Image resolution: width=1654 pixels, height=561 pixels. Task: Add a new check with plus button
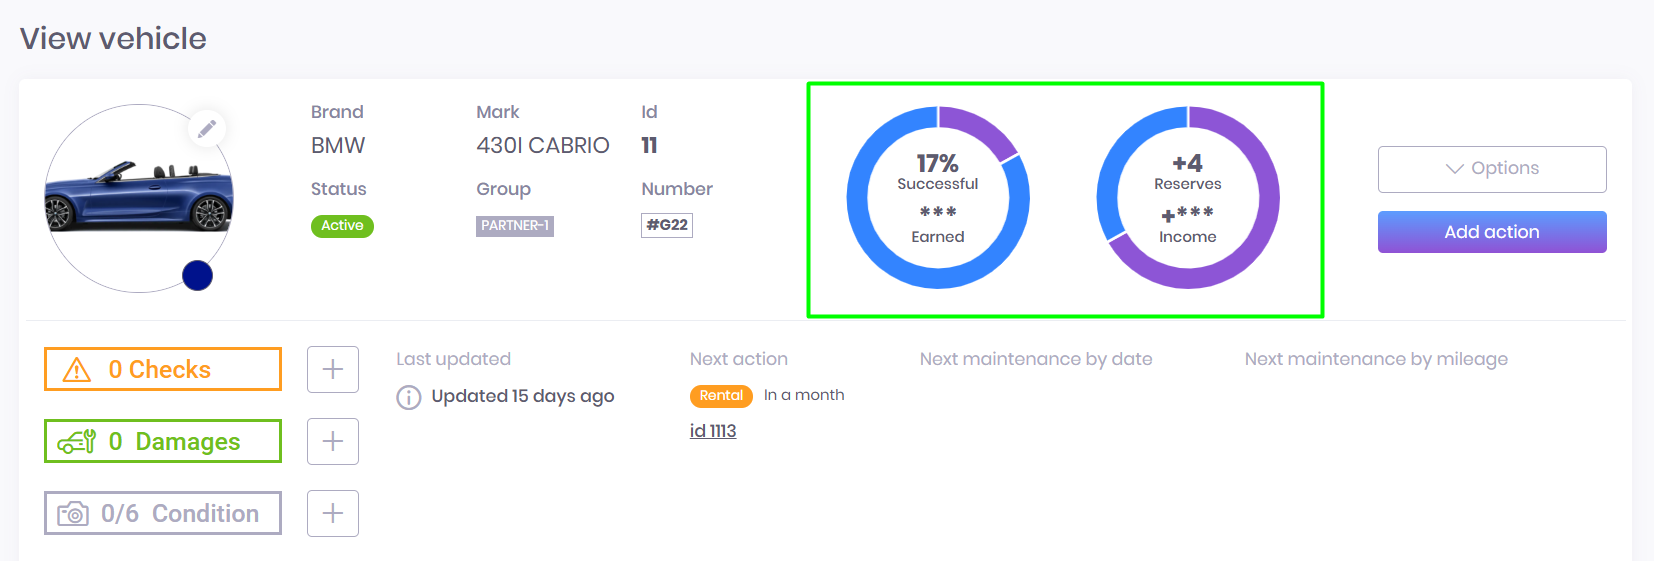point(333,370)
